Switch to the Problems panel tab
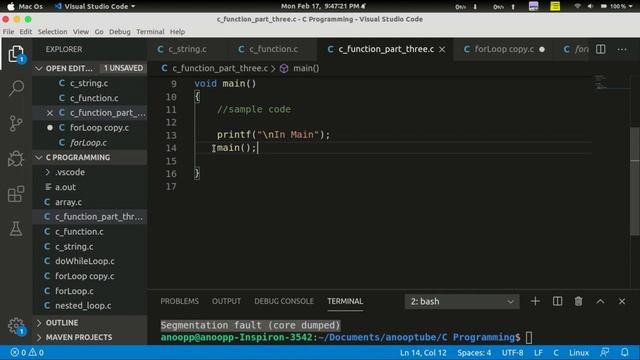 pos(179,301)
